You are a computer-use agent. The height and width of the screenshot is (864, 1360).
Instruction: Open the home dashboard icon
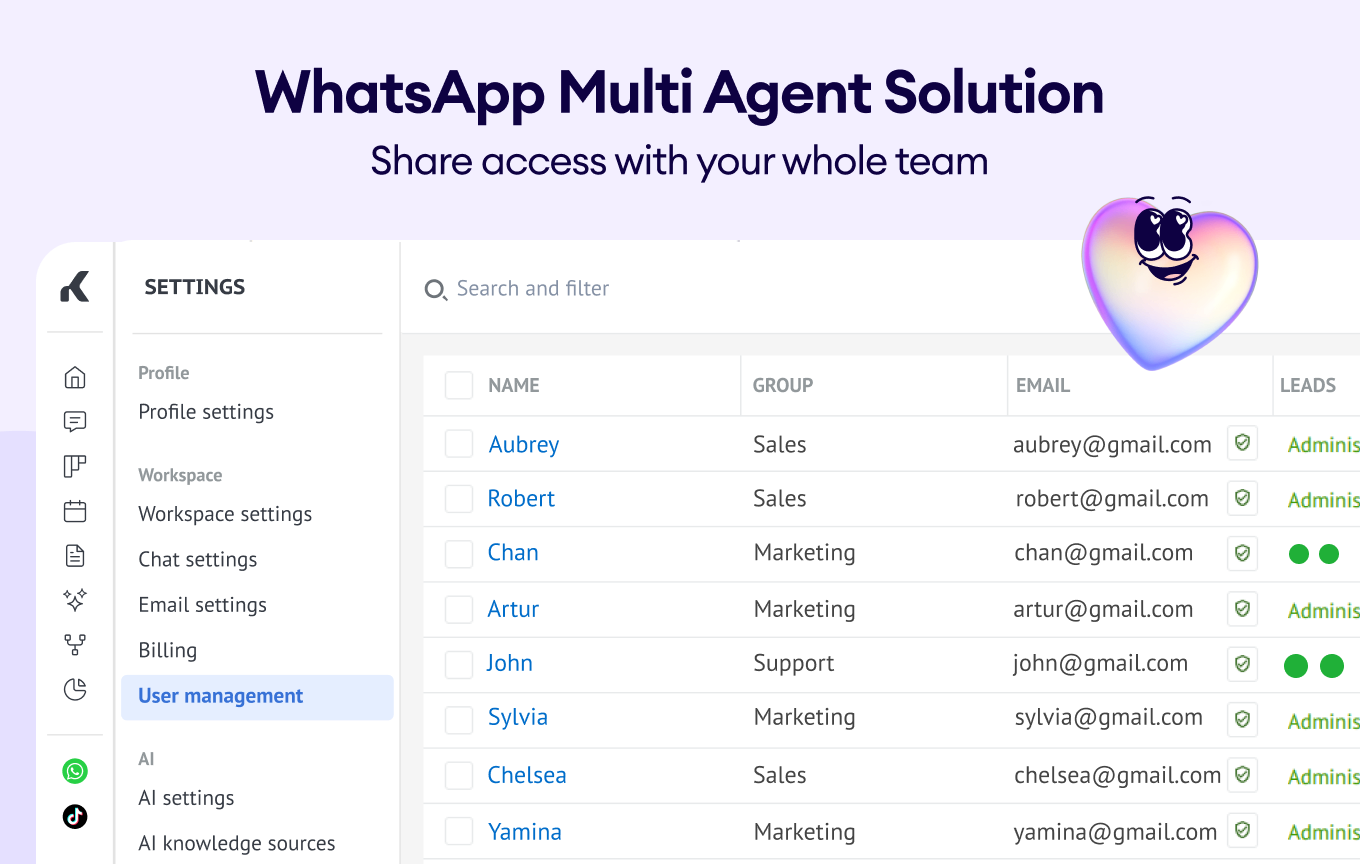pyautogui.click(x=75, y=378)
